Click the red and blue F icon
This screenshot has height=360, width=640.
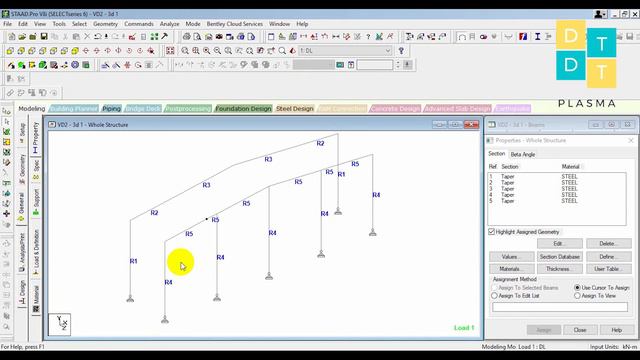click(523, 37)
